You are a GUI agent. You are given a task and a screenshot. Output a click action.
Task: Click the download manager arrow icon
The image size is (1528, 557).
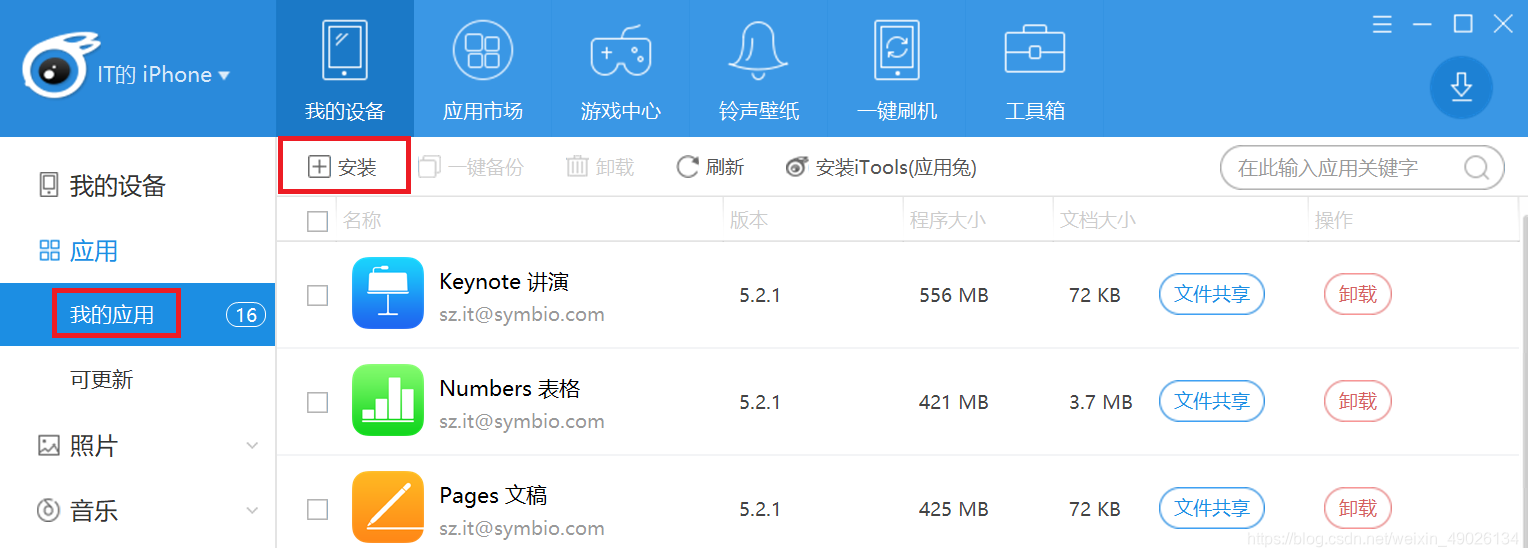[1461, 88]
